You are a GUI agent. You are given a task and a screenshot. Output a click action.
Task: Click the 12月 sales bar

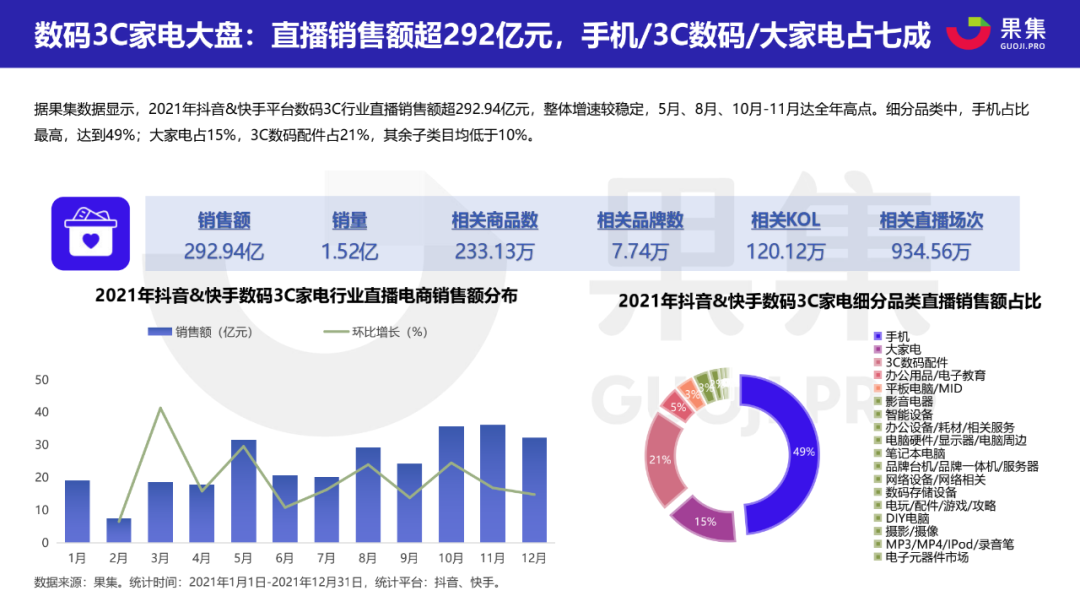click(534, 490)
